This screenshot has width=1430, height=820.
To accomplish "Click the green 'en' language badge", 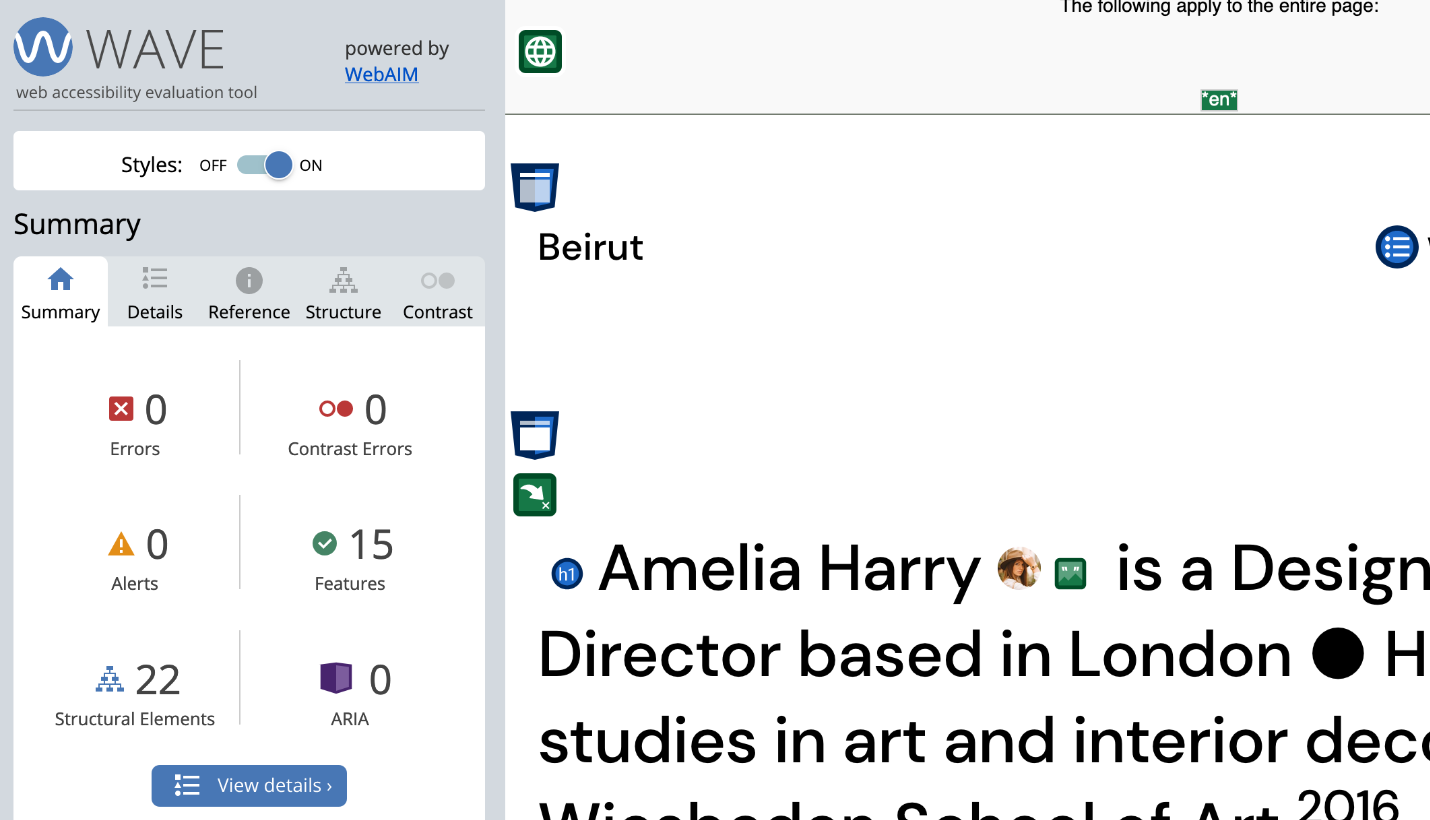I will (x=1219, y=99).
